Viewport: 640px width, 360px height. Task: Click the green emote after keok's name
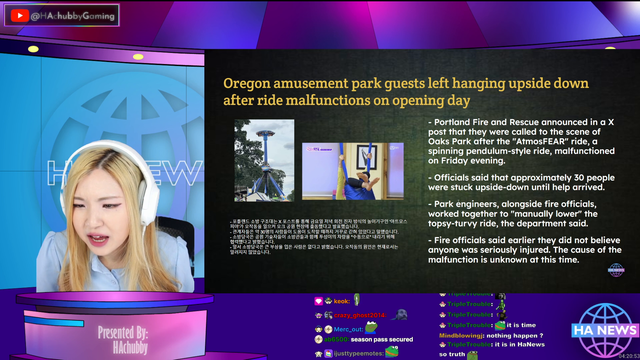coord(357,300)
